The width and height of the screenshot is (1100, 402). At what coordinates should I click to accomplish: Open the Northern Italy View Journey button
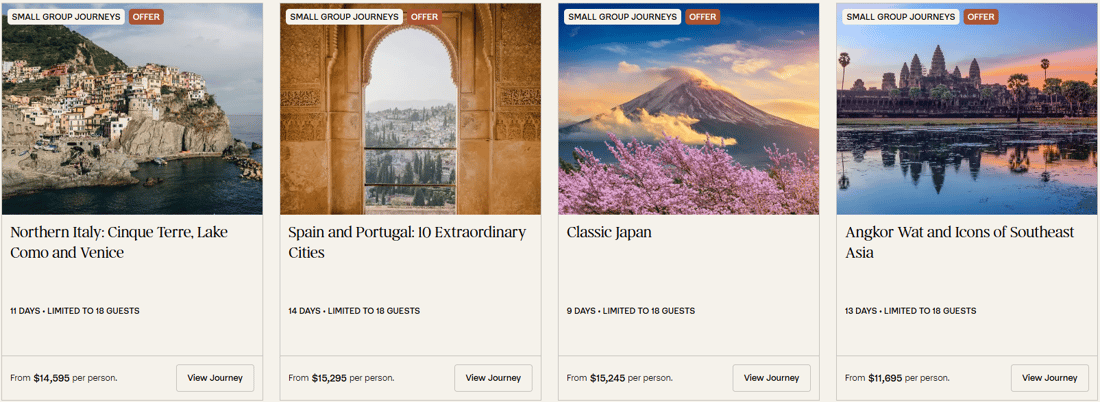coord(215,378)
